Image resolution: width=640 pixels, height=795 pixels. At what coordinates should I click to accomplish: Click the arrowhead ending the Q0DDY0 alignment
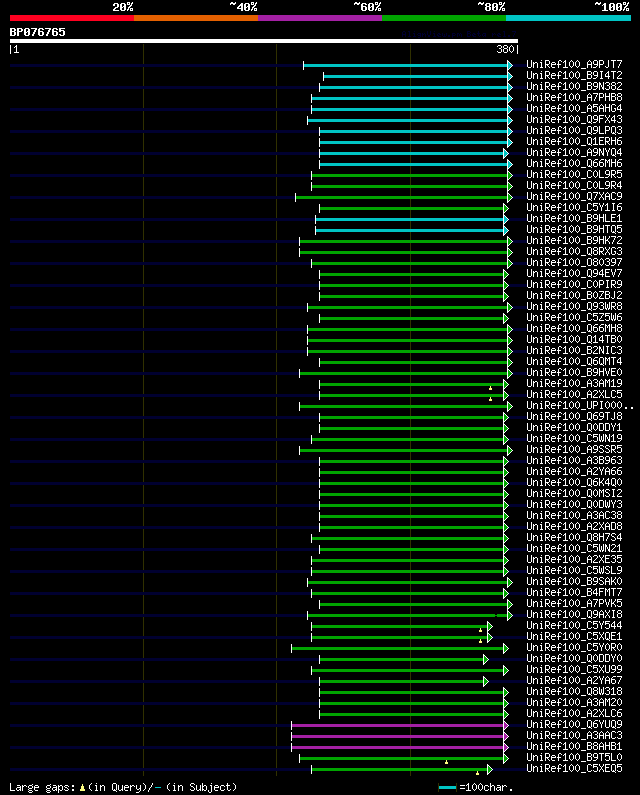tap(486, 659)
